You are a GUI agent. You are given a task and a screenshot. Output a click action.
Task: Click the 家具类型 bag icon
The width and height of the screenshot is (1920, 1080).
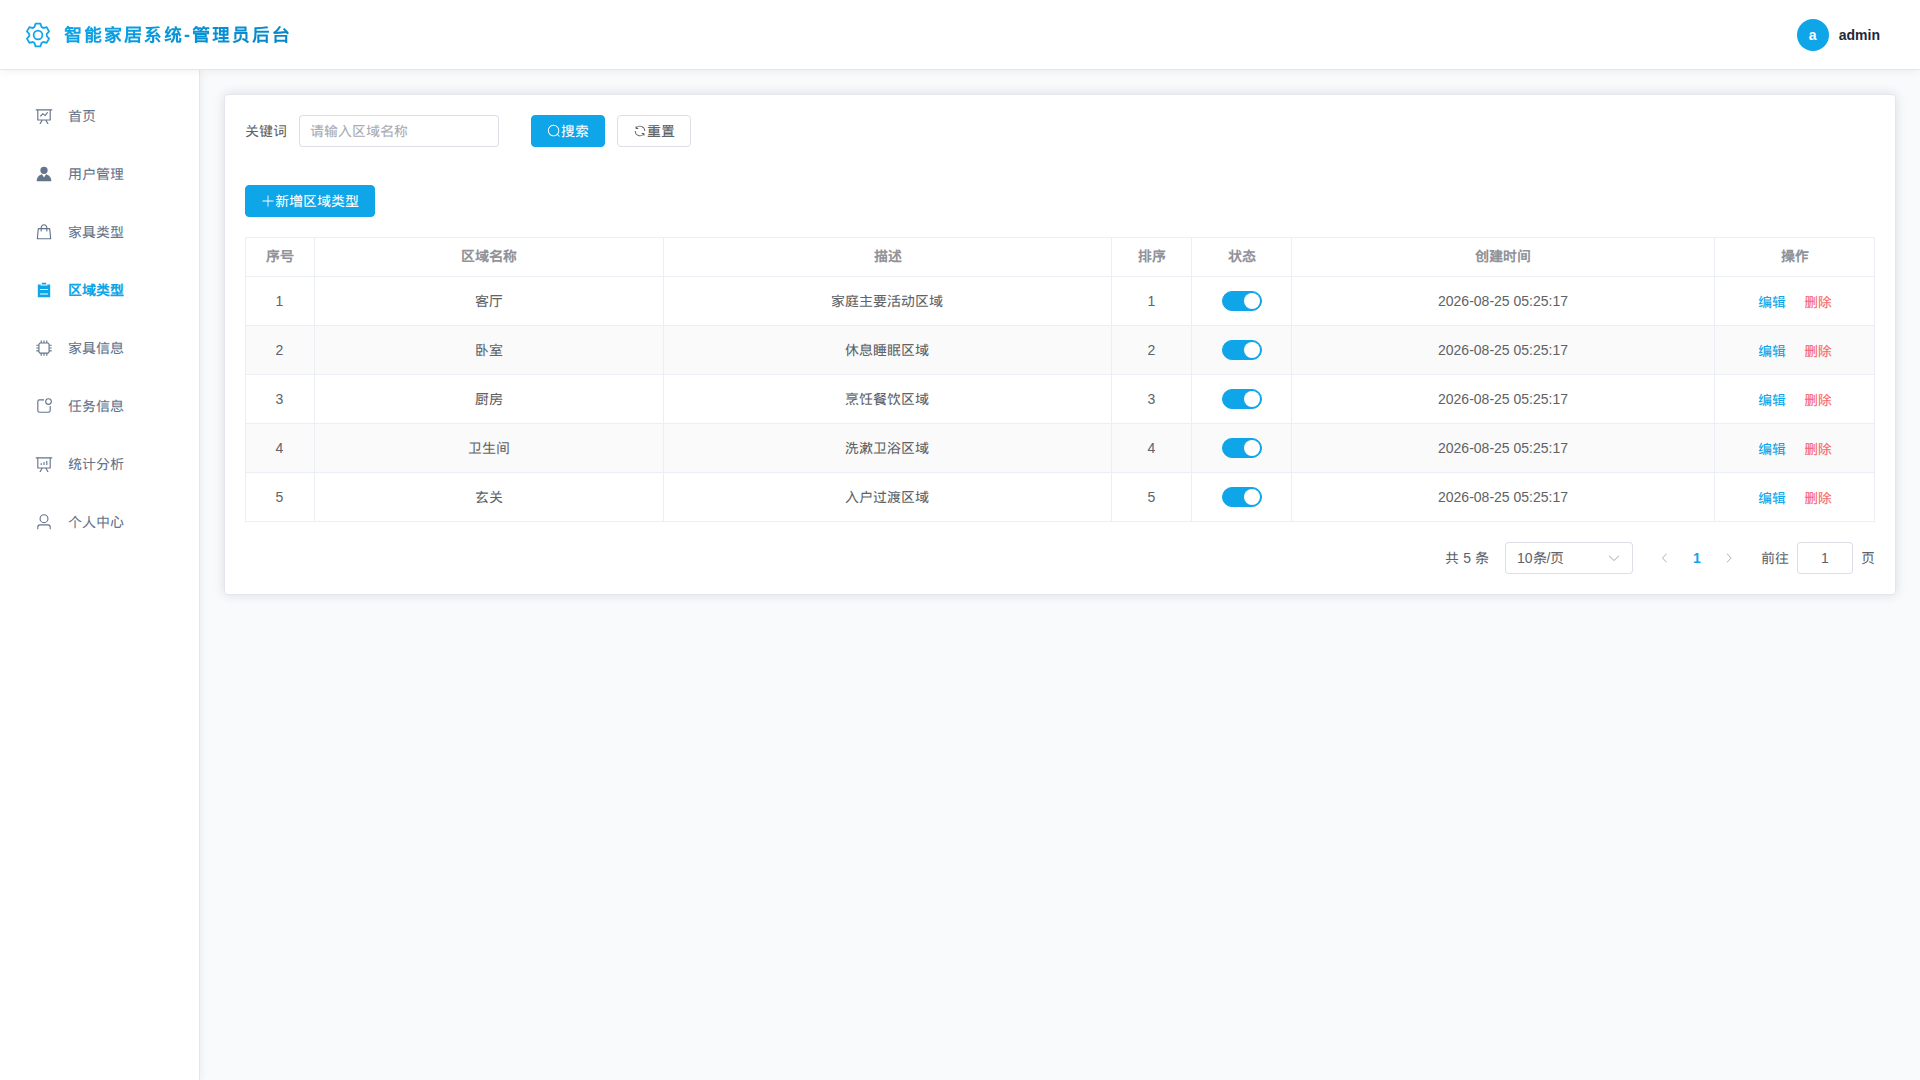[x=44, y=232]
